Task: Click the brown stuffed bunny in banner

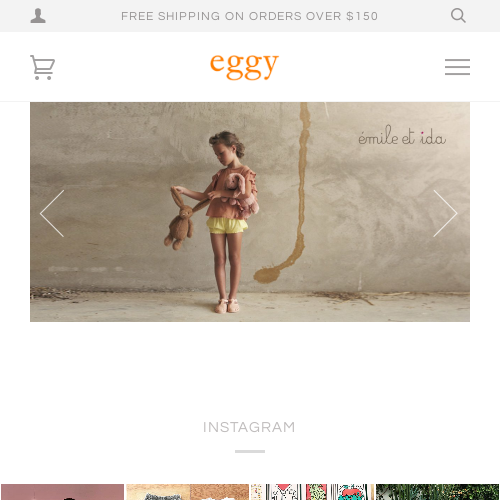Action: tap(181, 220)
